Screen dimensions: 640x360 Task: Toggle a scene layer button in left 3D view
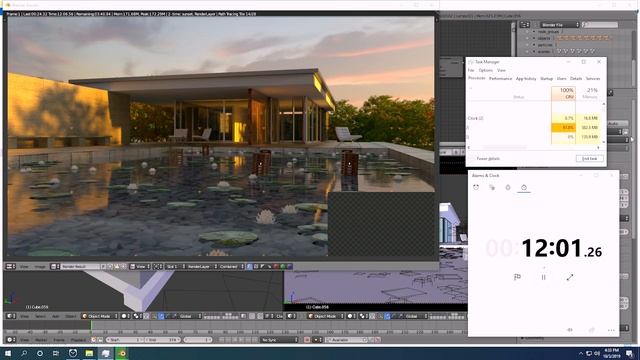click(220, 316)
